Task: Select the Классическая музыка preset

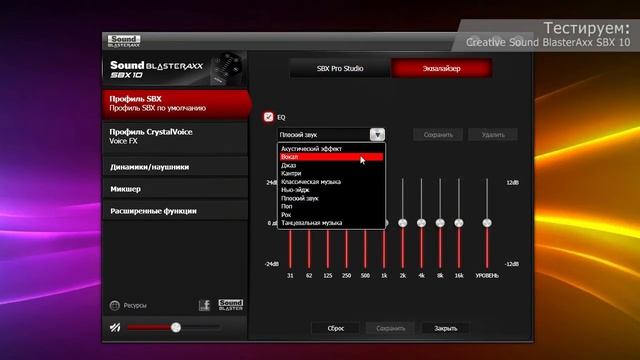Action: pos(331,182)
